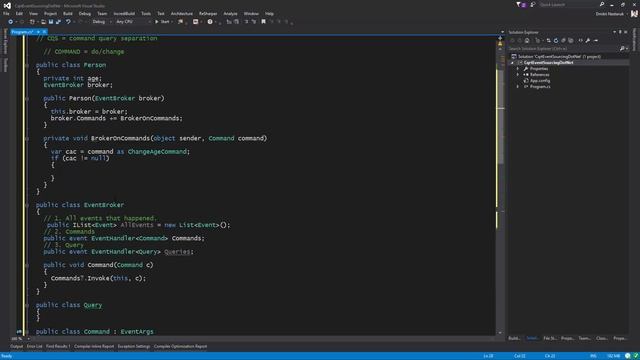The width and height of the screenshot is (640, 360).
Task: Open the Analyze menu
Action: (x=230, y=13)
